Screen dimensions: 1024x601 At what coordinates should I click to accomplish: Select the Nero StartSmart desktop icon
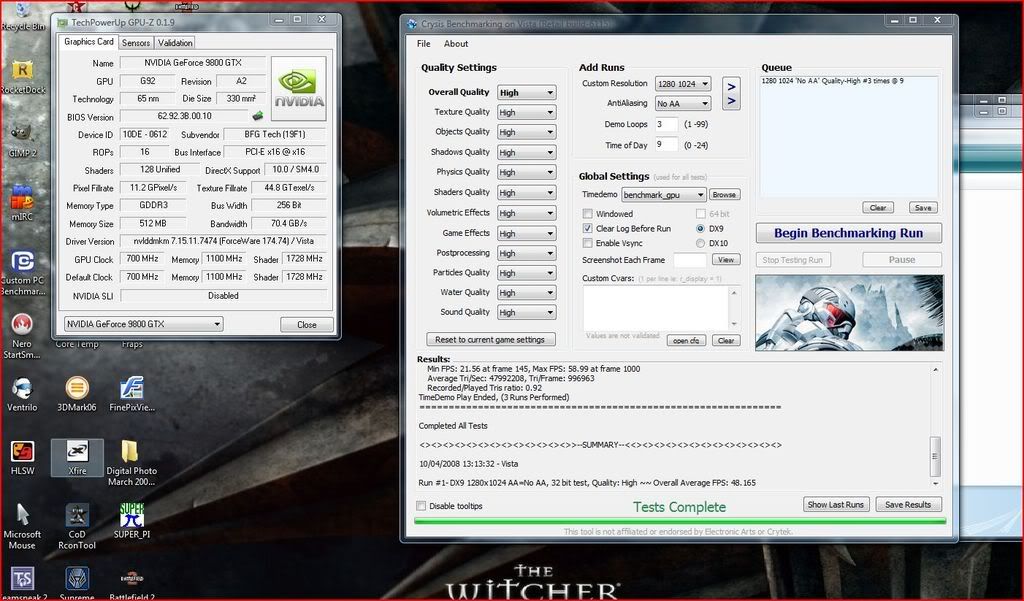tap(22, 335)
